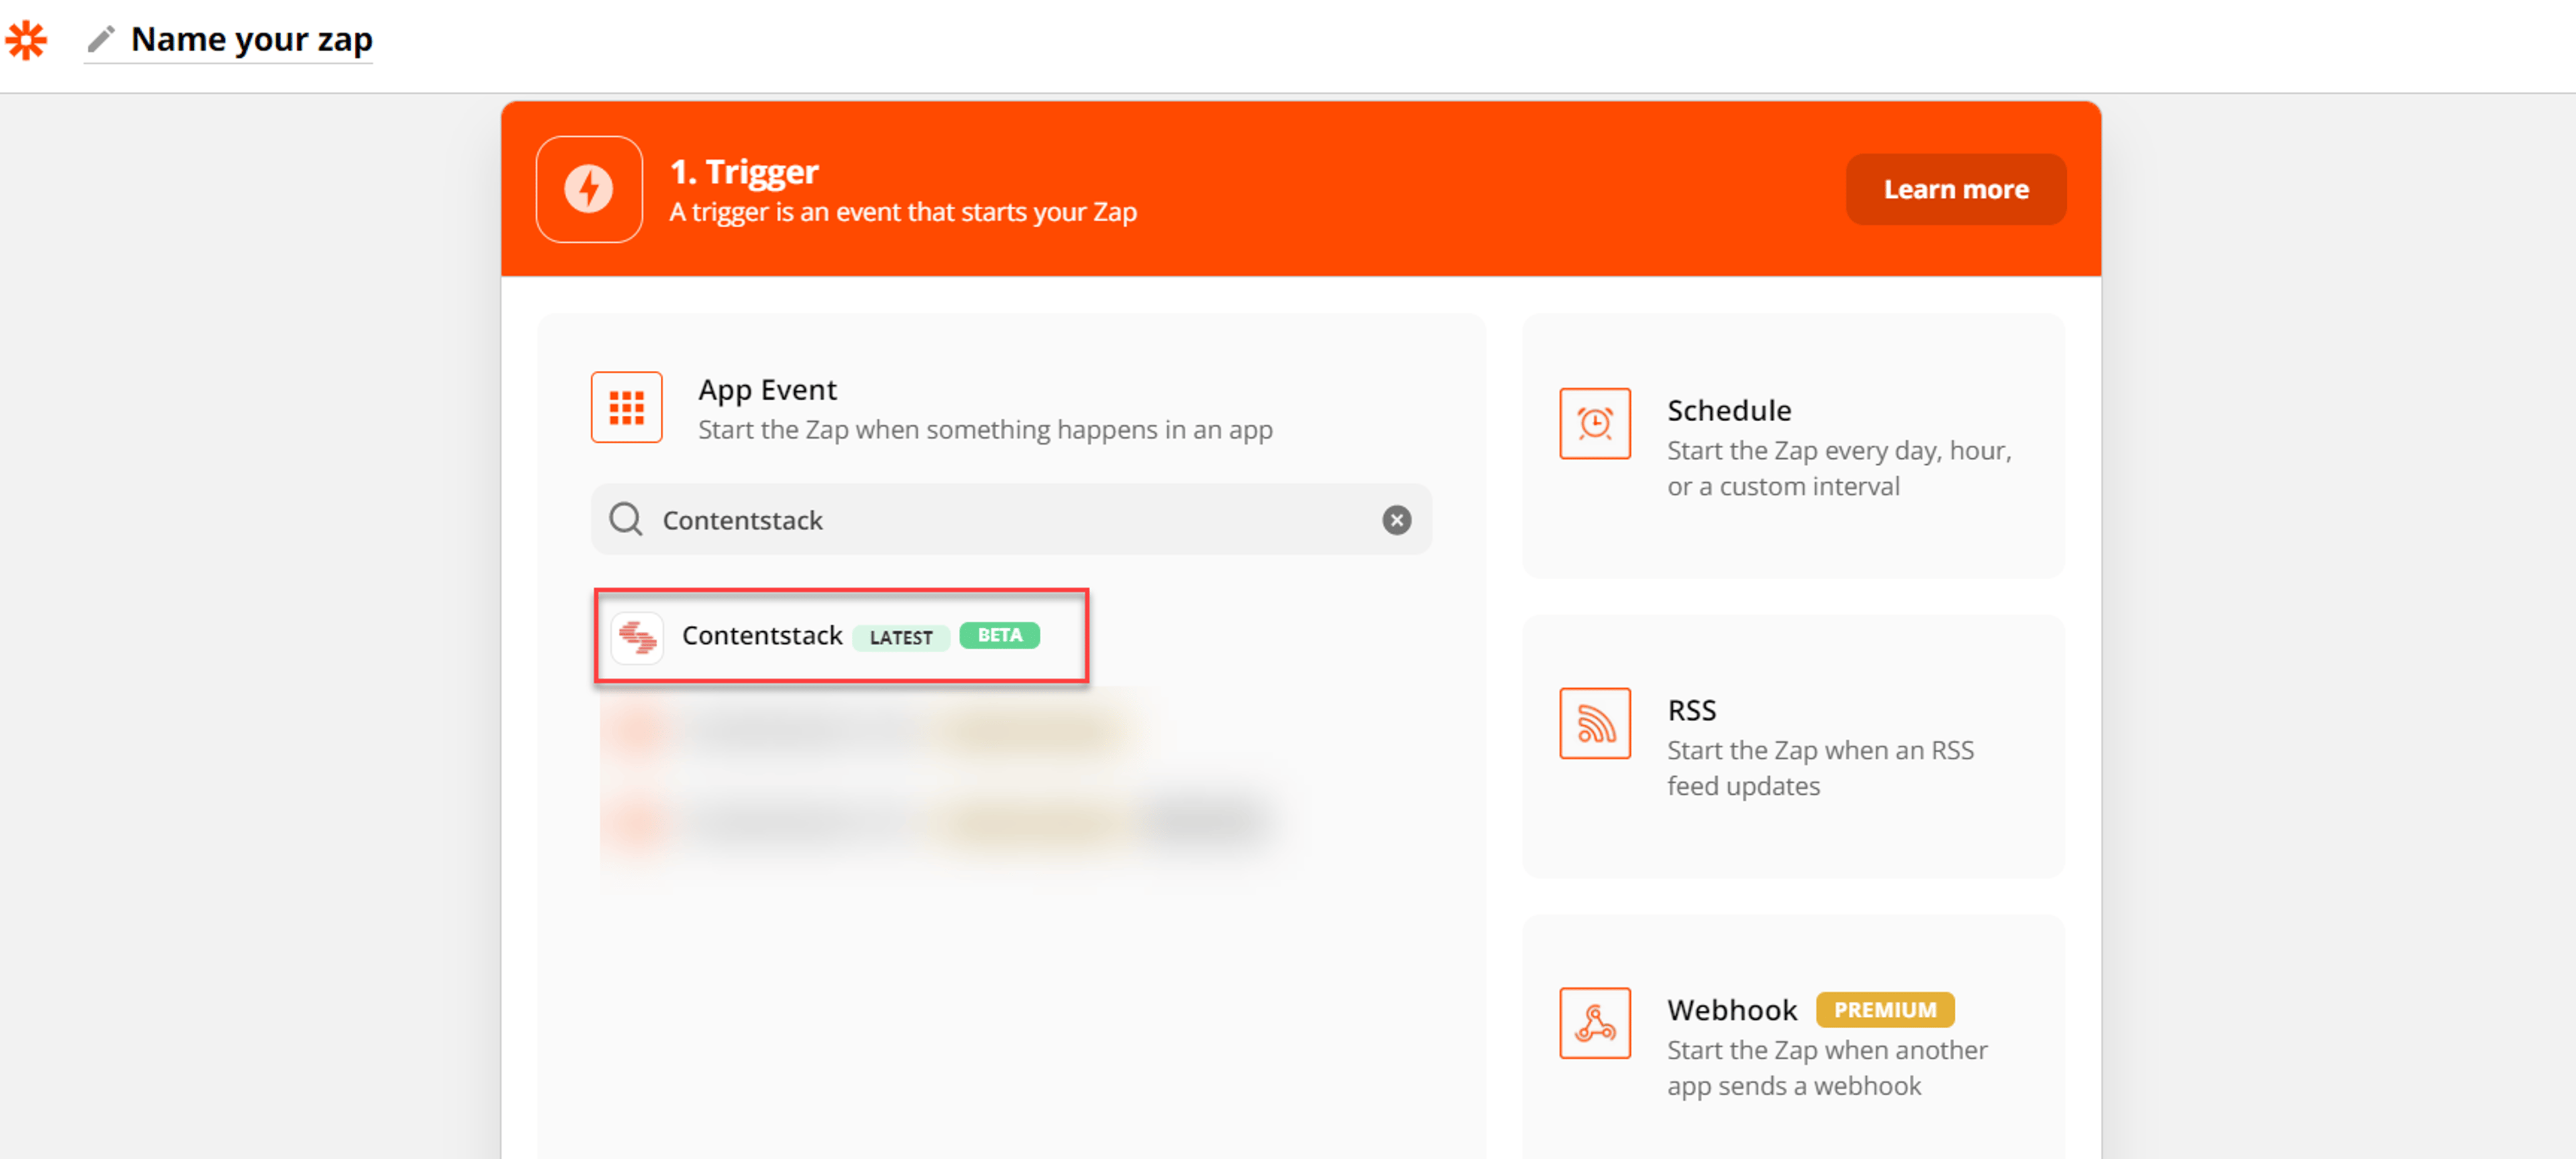The width and height of the screenshot is (2576, 1159).
Task: Click the App Event grid icon
Action: point(627,407)
